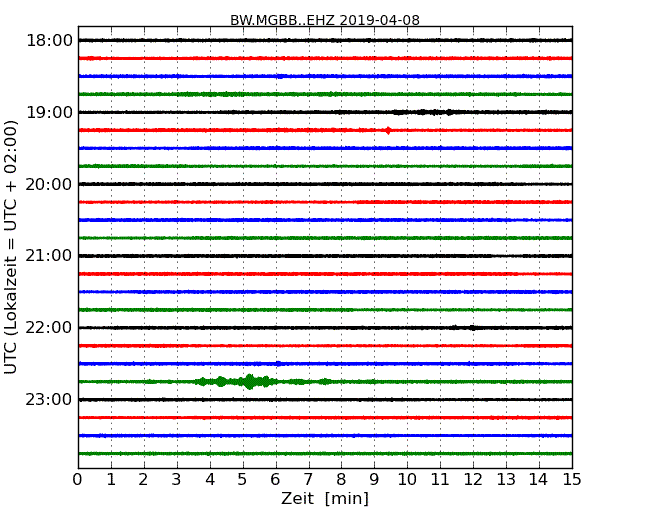Click x-axis tick label 13
The image size is (650, 520).
tap(506, 479)
